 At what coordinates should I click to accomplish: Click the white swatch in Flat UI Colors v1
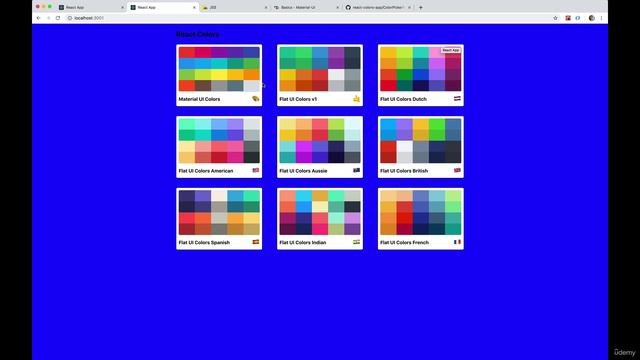tap(336, 75)
